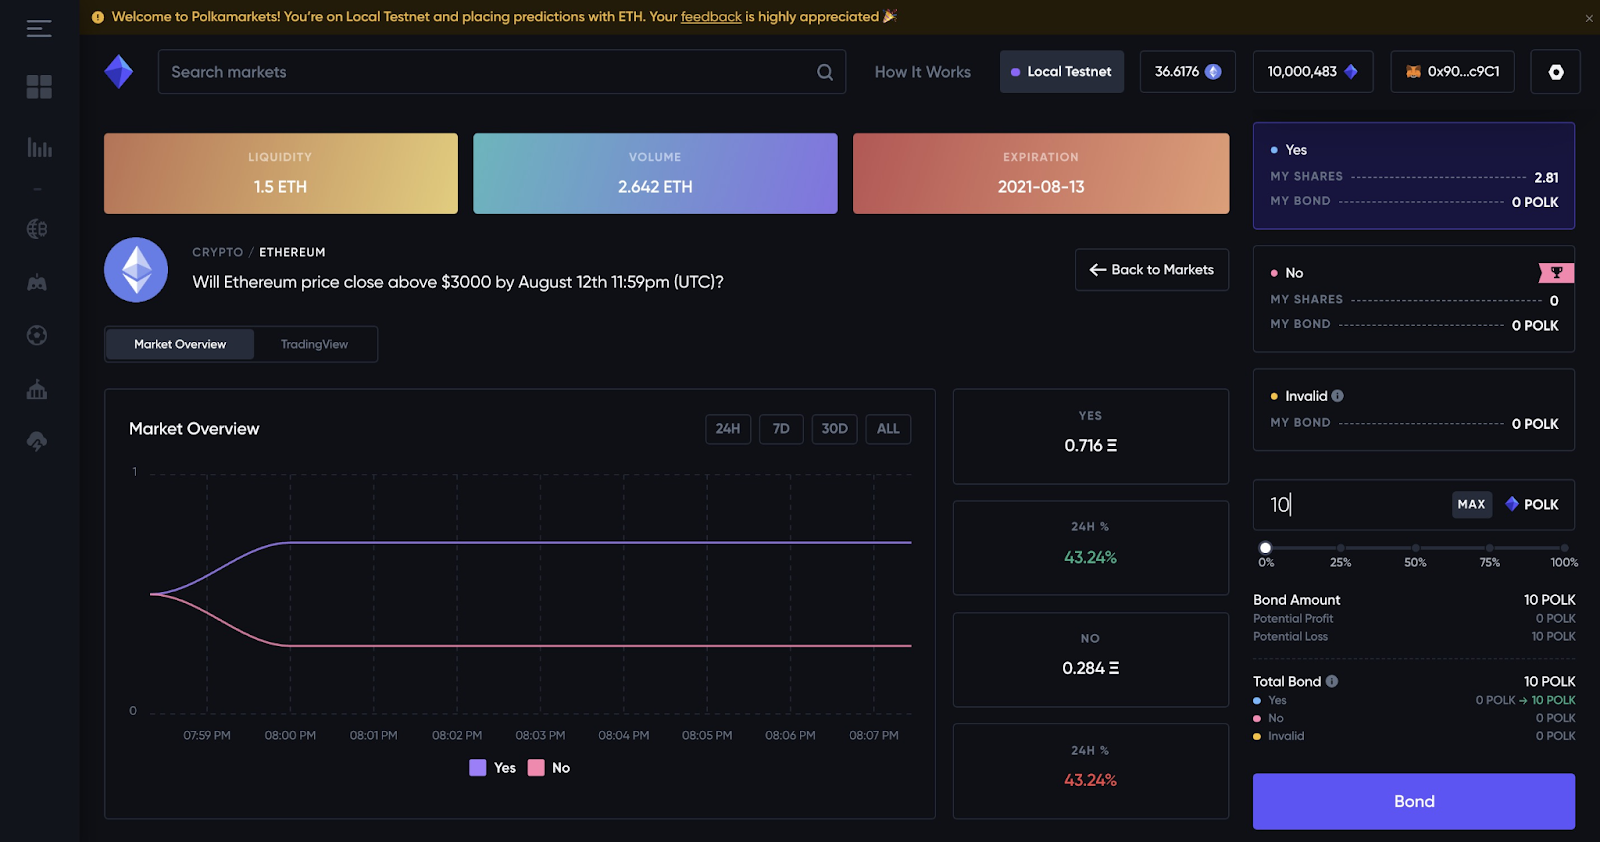
Task: Click the bond slider handle at 0%
Action: coord(1266,548)
